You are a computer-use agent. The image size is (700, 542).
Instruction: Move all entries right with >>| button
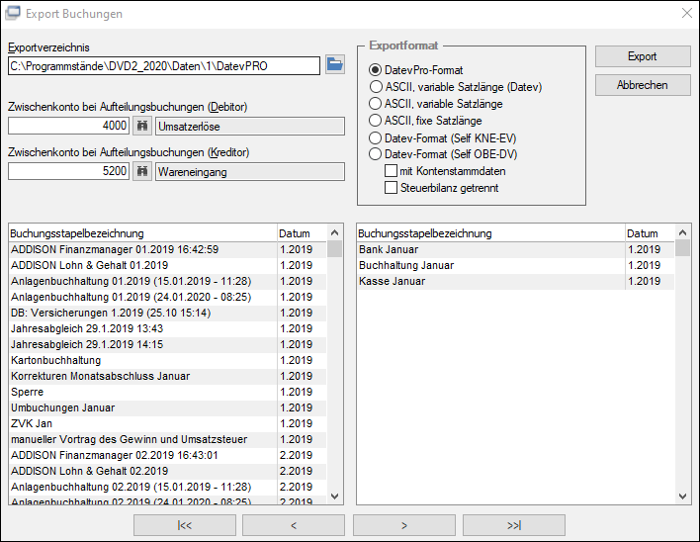coord(514,525)
